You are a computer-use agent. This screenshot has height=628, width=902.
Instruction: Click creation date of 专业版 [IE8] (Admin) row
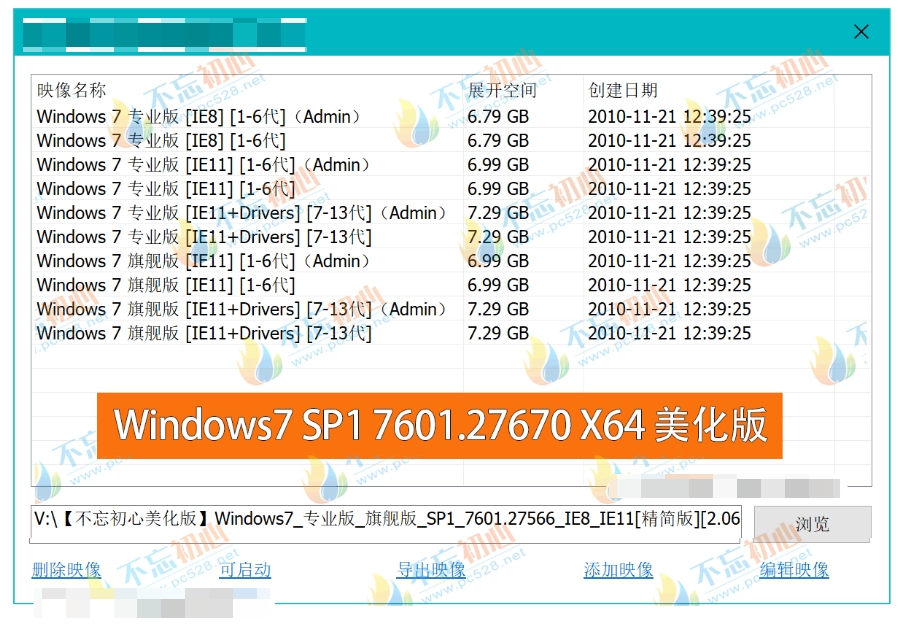pyautogui.click(x=670, y=117)
